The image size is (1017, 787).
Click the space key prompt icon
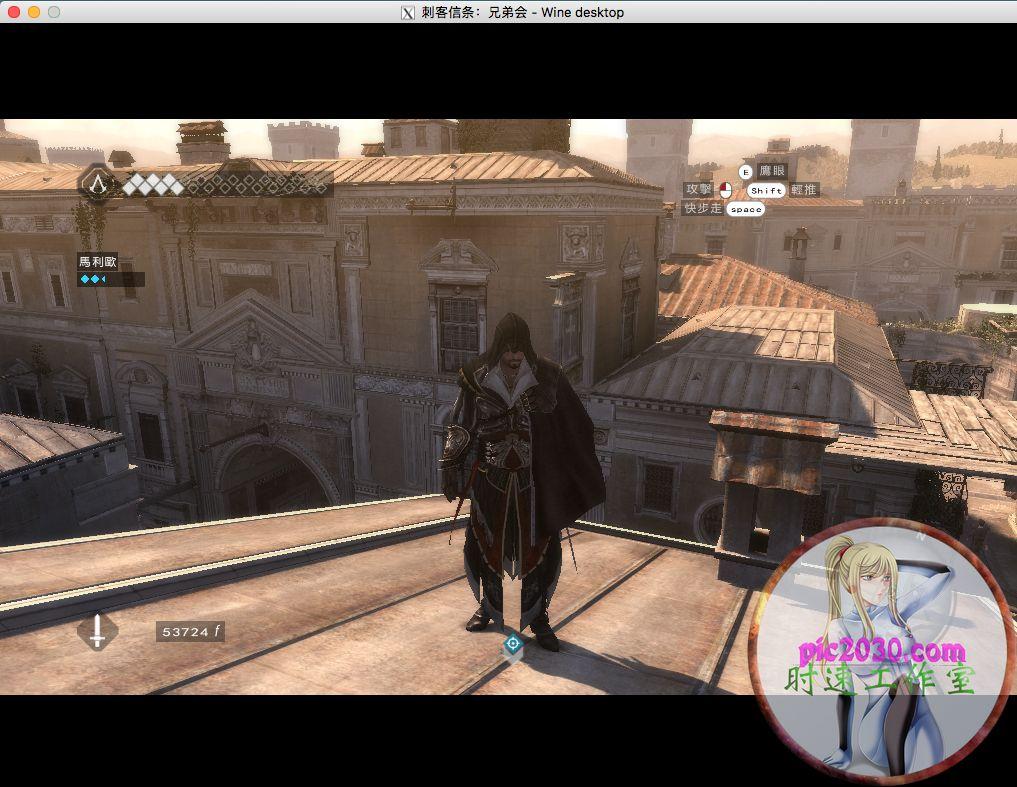point(745,209)
